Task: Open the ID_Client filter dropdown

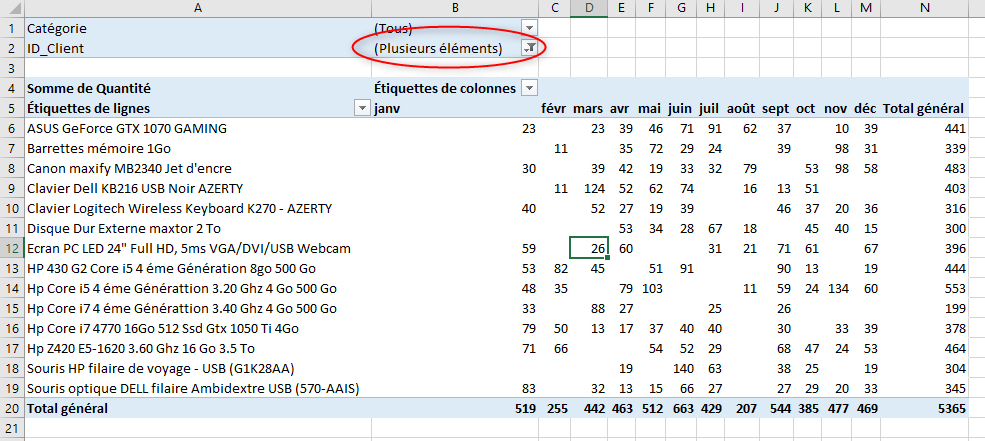Action: 530,48
